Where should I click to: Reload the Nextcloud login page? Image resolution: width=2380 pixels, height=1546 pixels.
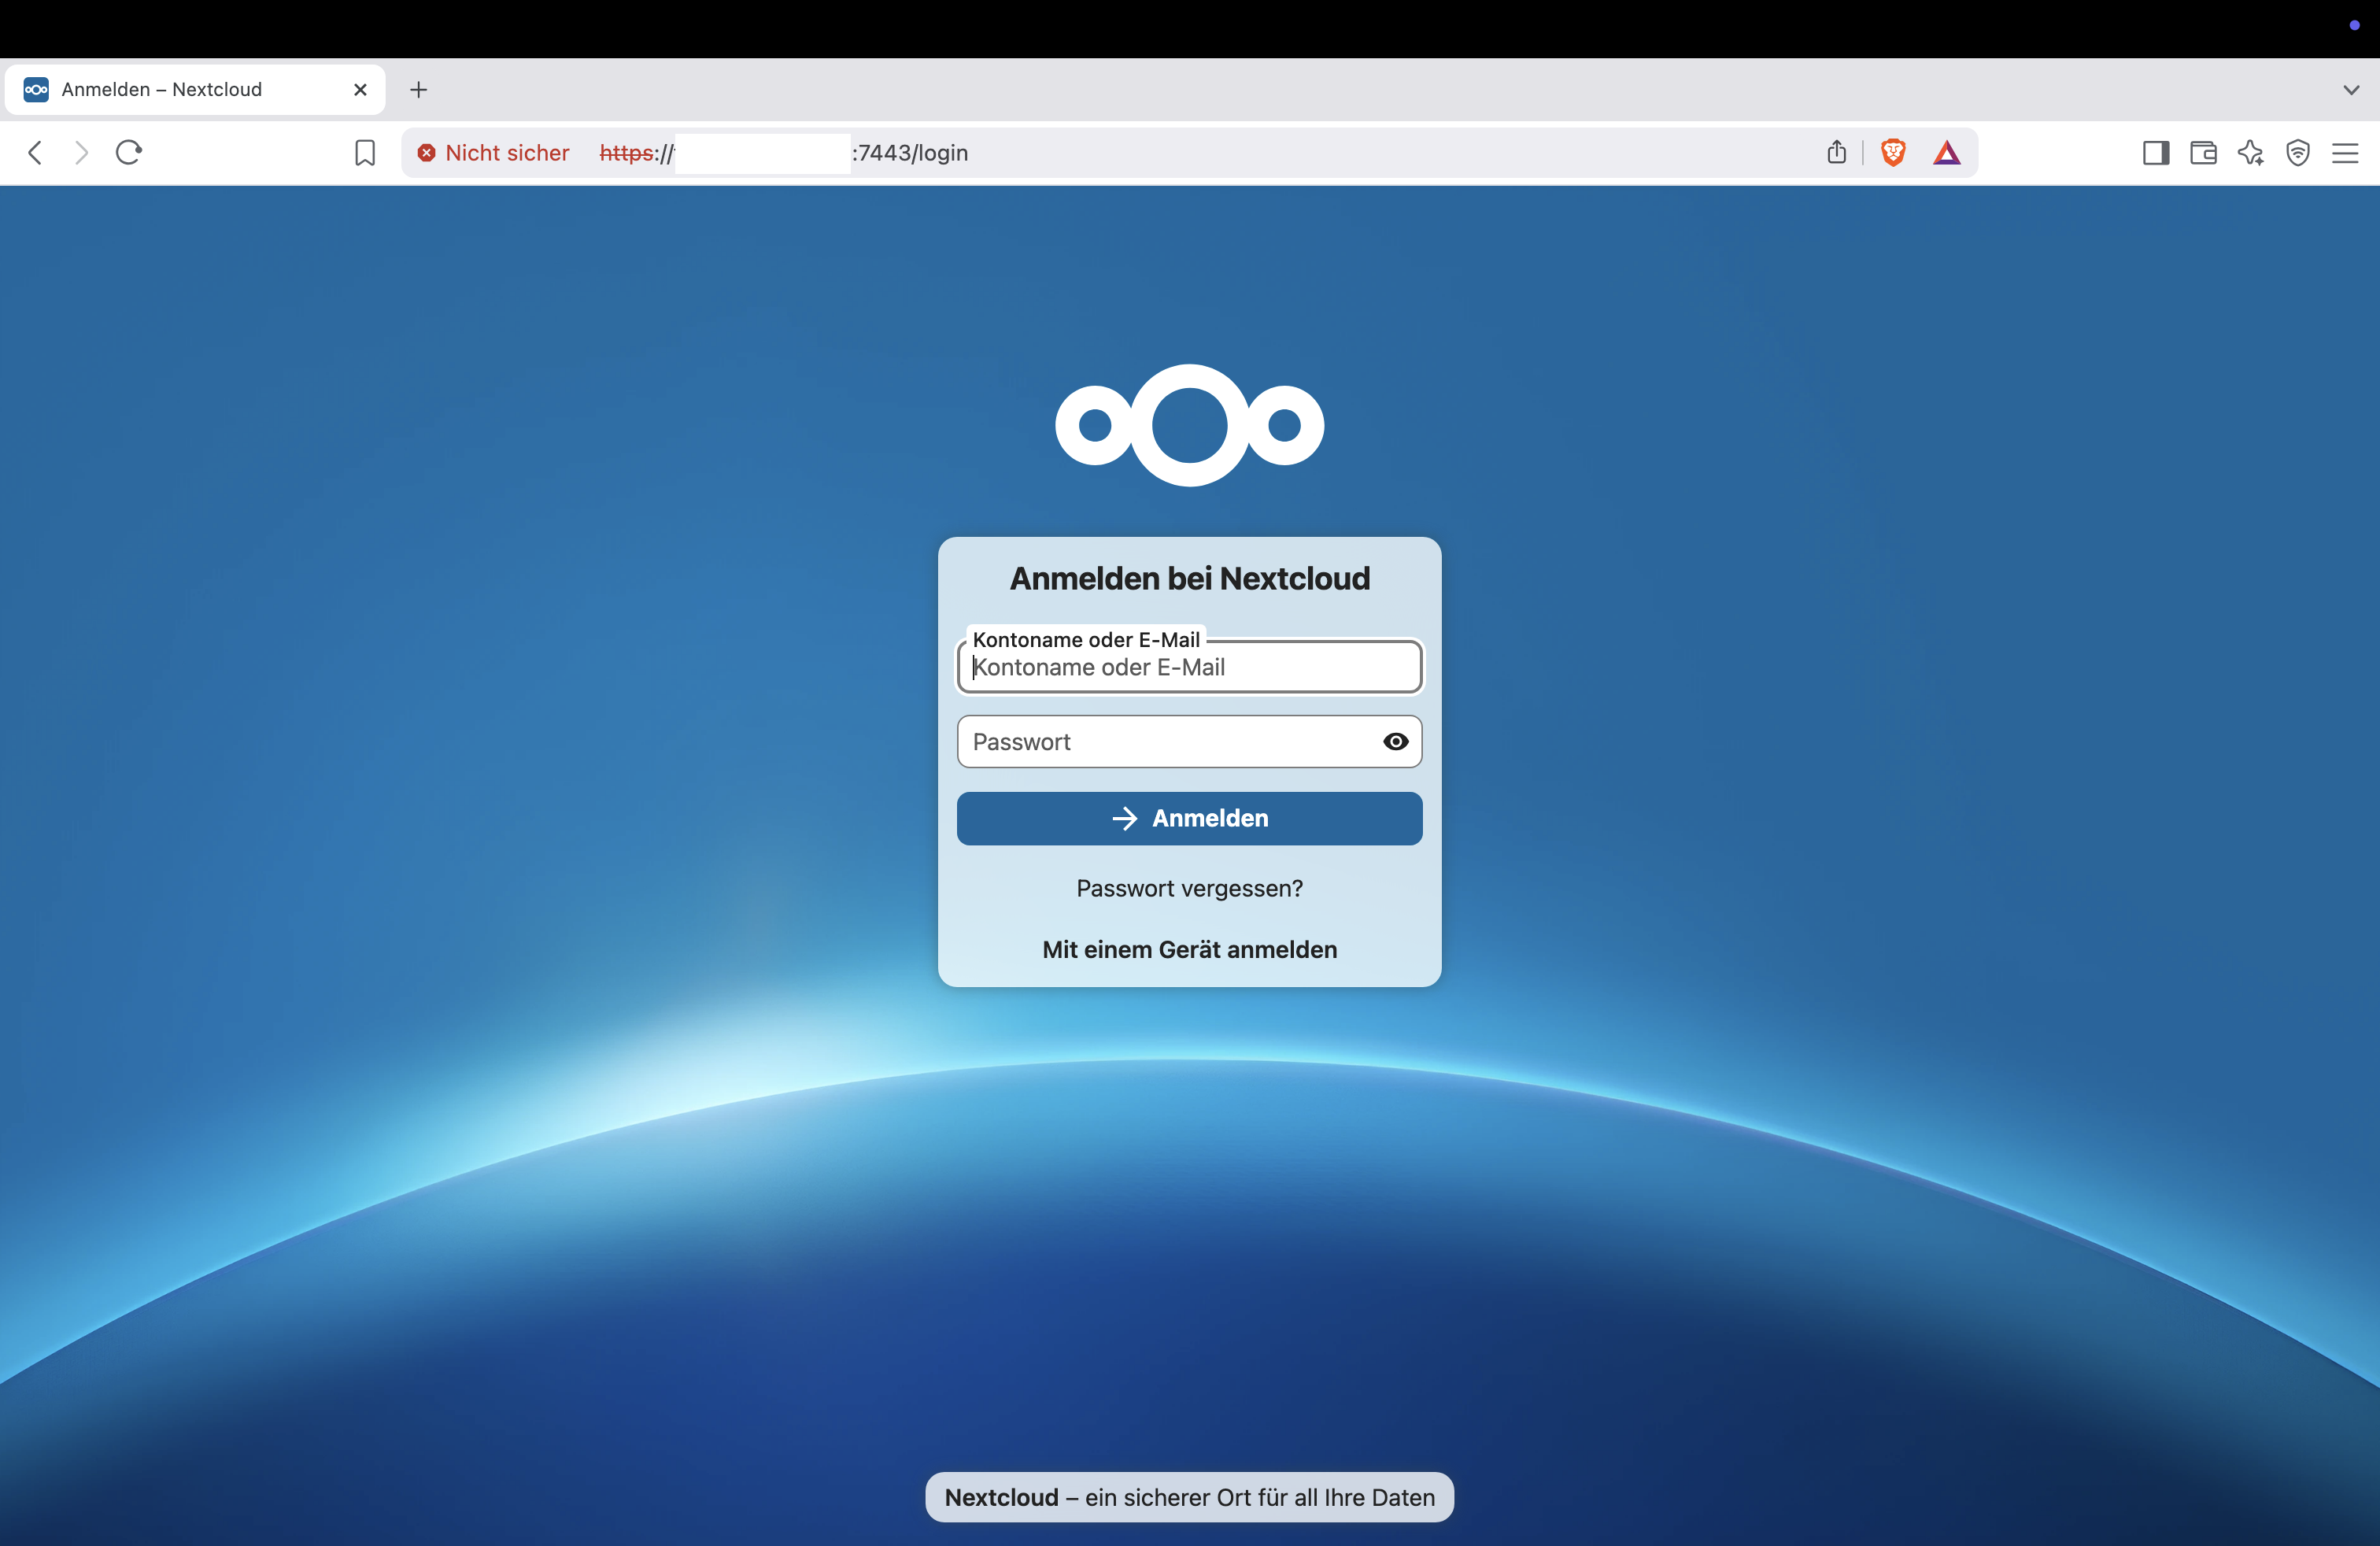tap(129, 152)
